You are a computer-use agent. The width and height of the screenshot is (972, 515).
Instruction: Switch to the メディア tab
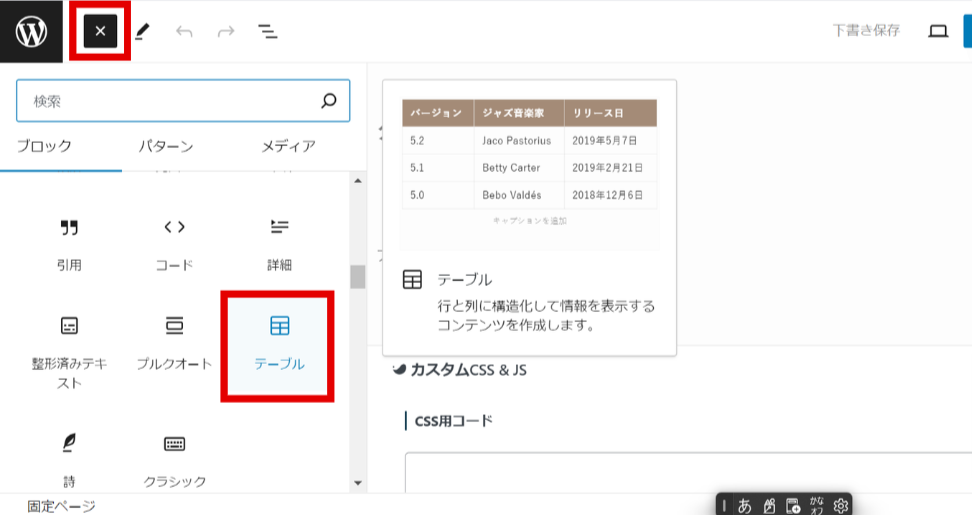coord(288,146)
